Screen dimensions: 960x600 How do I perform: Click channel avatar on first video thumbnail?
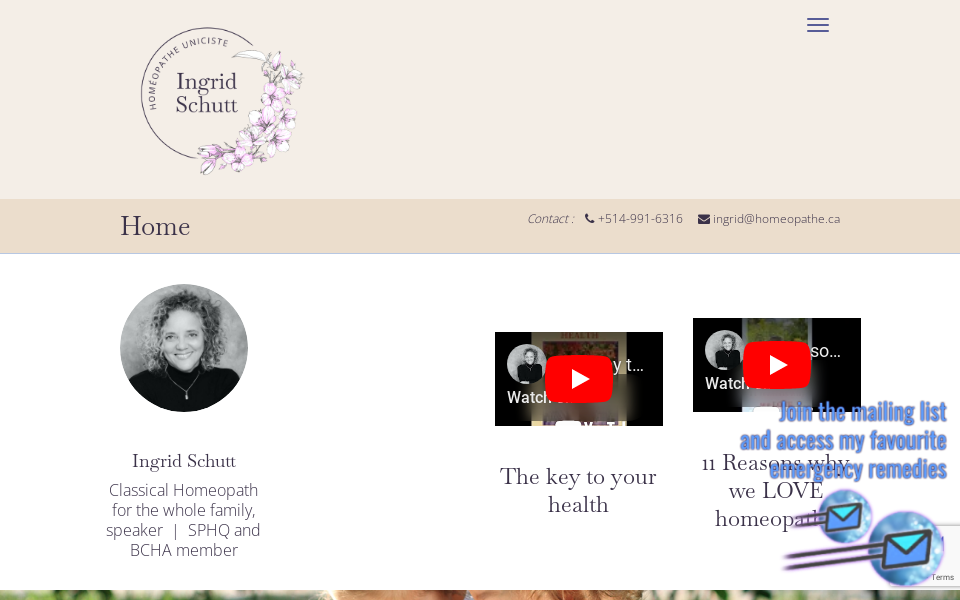pyautogui.click(x=527, y=364)
